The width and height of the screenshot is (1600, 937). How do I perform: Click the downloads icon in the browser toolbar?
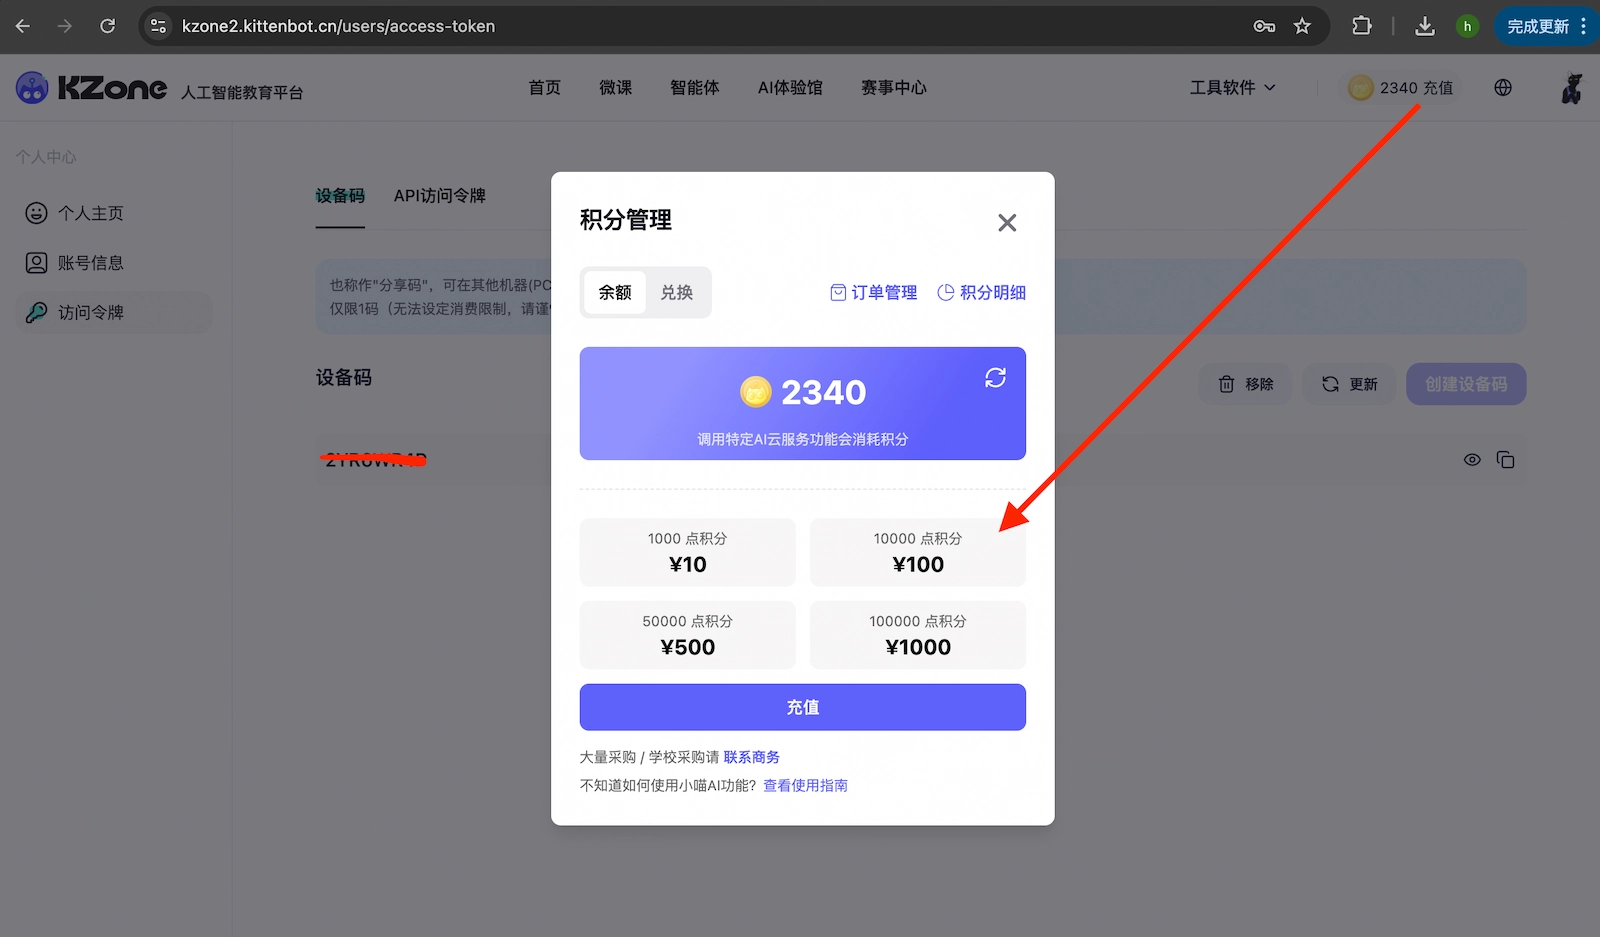1424,26
